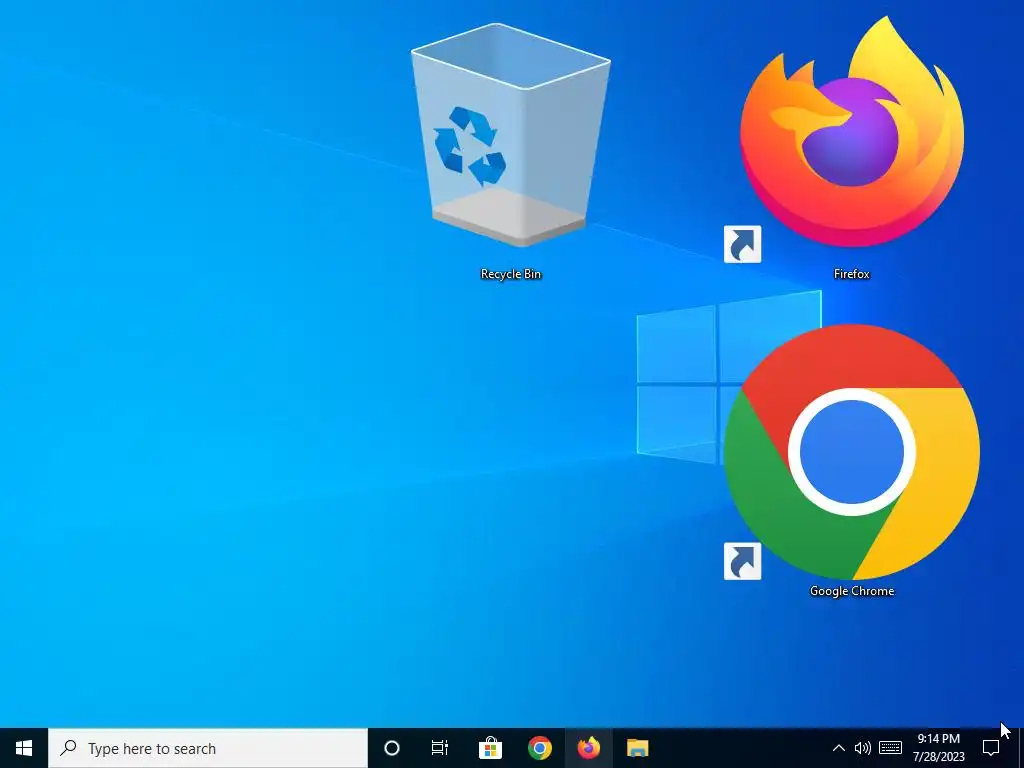This screenshot has width=1024, height=768.
Task: Click the 'Firefox' label text
Action: pyautogui.click(x=852, y=274)
